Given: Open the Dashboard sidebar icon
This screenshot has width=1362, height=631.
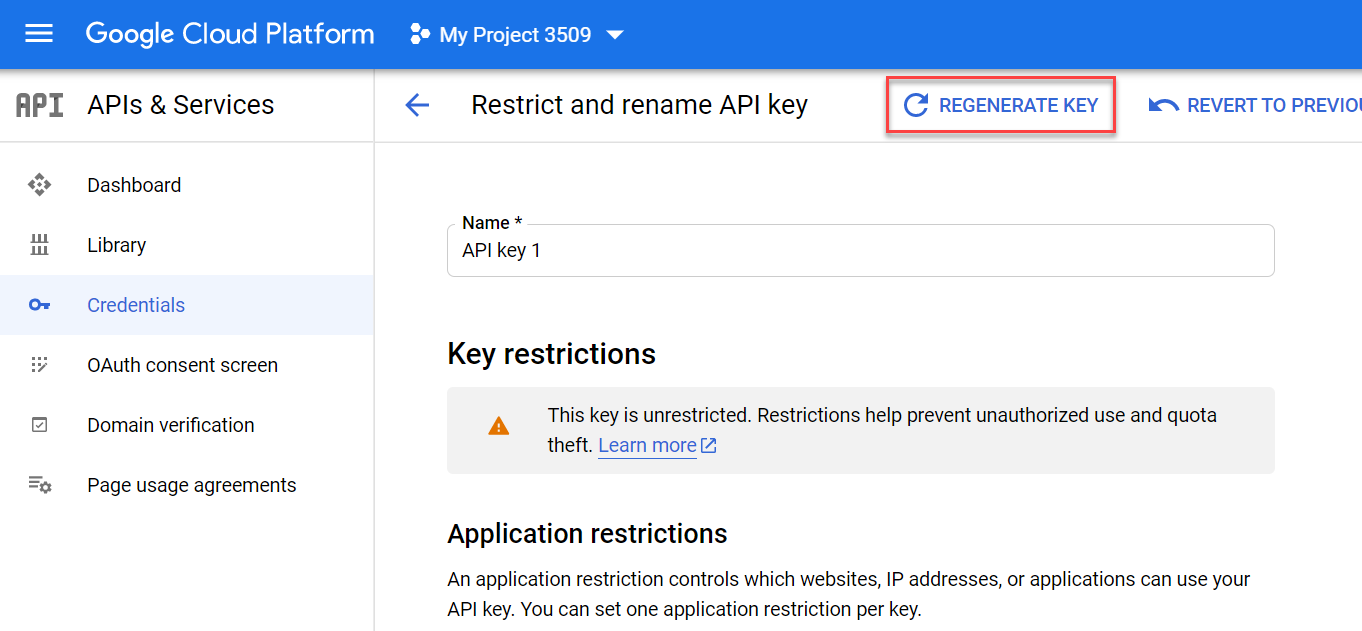Looking at the screenshot, I should point(39,184).
